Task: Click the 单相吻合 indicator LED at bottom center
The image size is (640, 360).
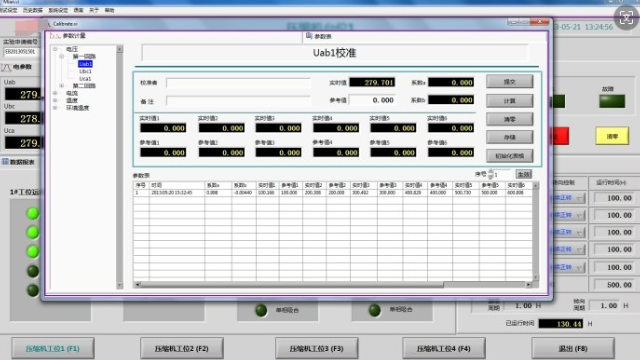Action: tap(261, 310)
